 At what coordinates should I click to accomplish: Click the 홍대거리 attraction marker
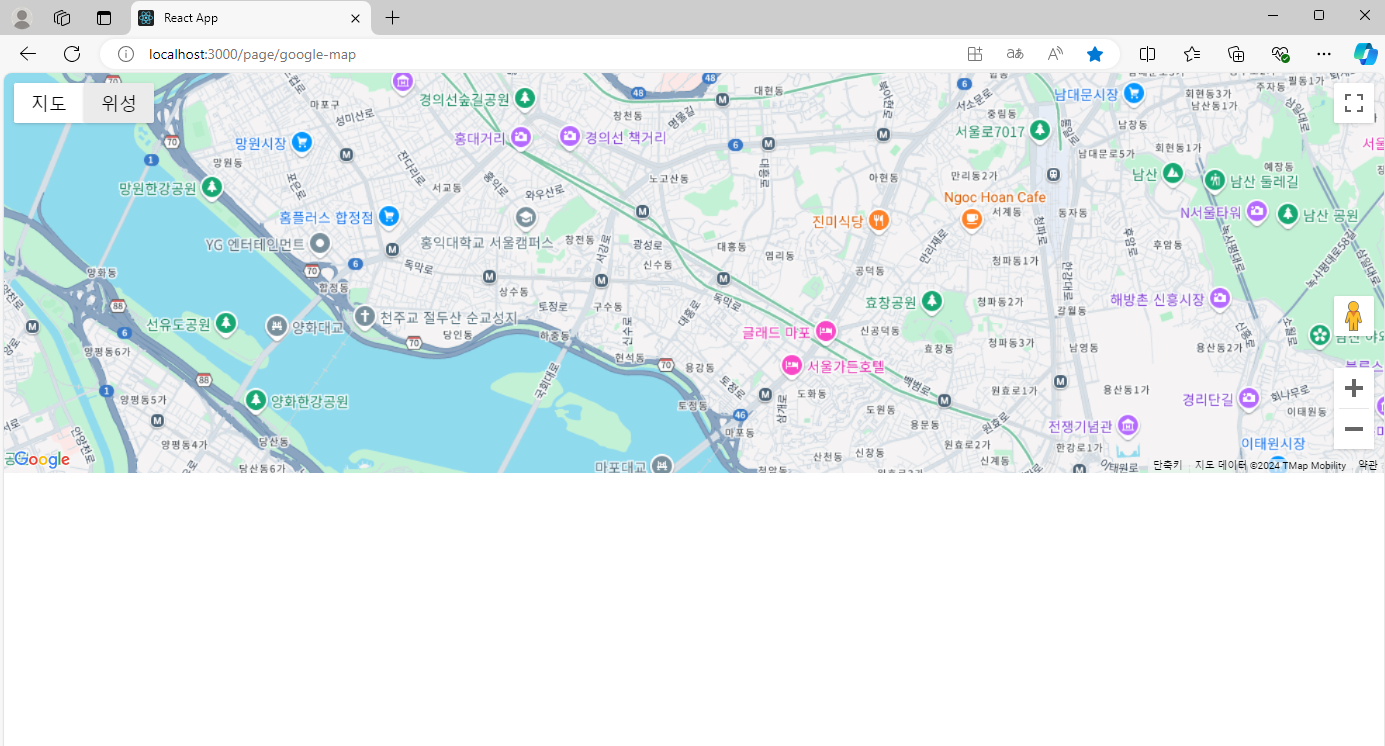[521, 137]
